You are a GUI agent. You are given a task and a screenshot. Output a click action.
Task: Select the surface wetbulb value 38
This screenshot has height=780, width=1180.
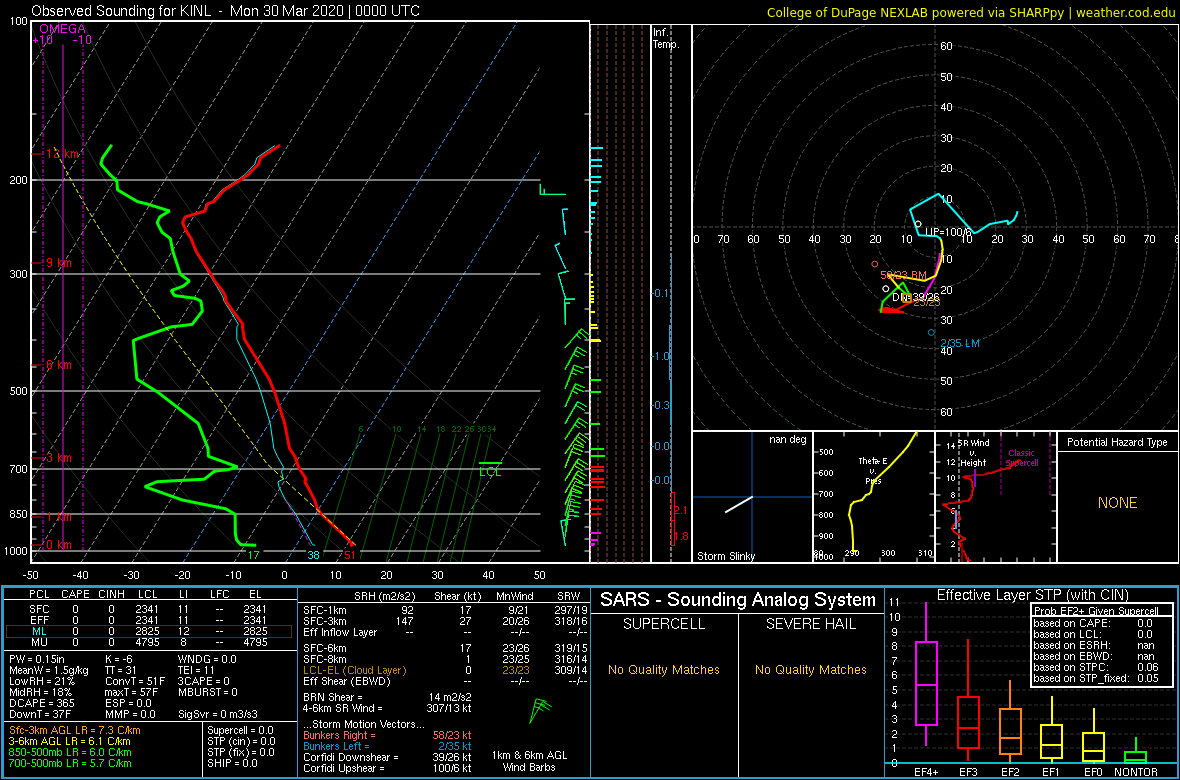click(x=314, y=556)
